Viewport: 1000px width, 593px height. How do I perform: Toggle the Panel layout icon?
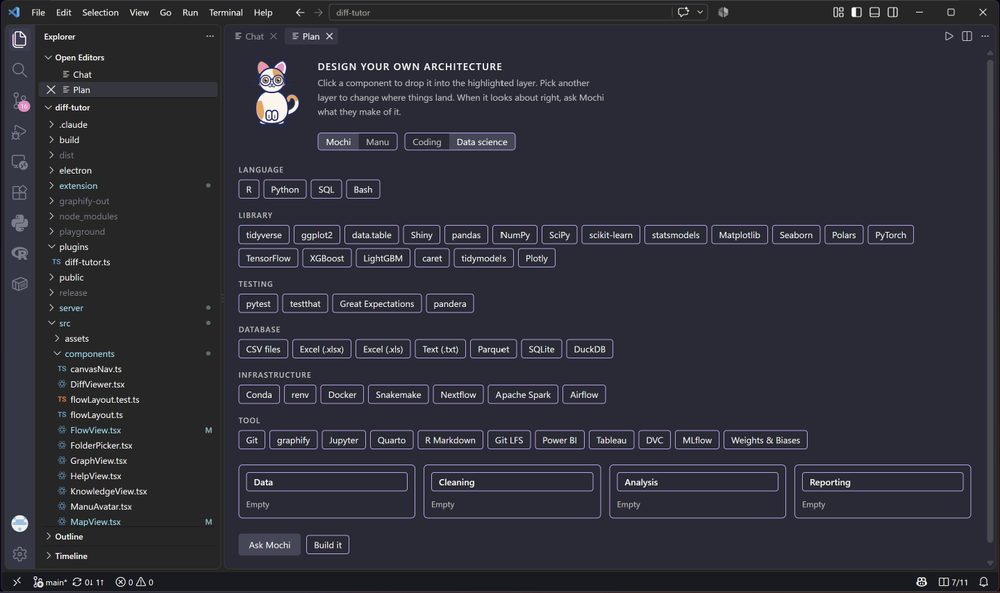tap(874, 12)
